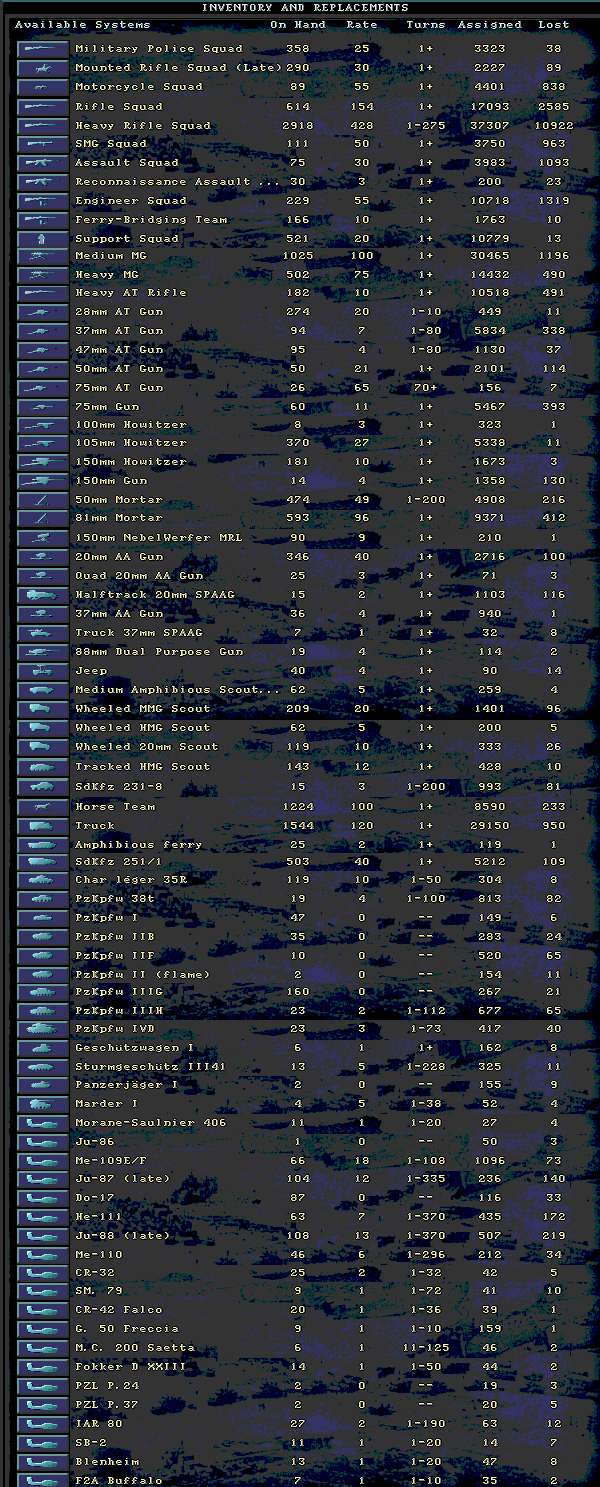The image size is (600, 1487).
Task: Select the 105mm Howitzer icon
Action: coord(43,443)
